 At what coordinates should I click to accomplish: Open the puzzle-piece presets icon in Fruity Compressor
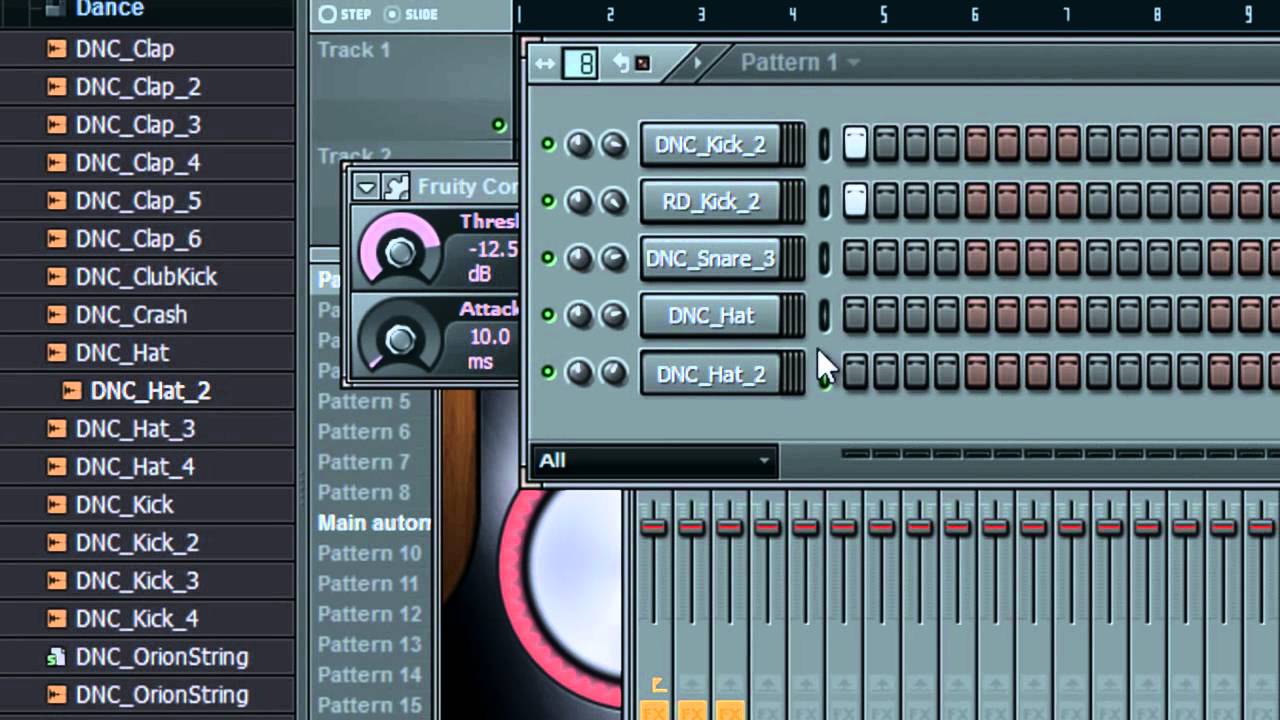396,186
